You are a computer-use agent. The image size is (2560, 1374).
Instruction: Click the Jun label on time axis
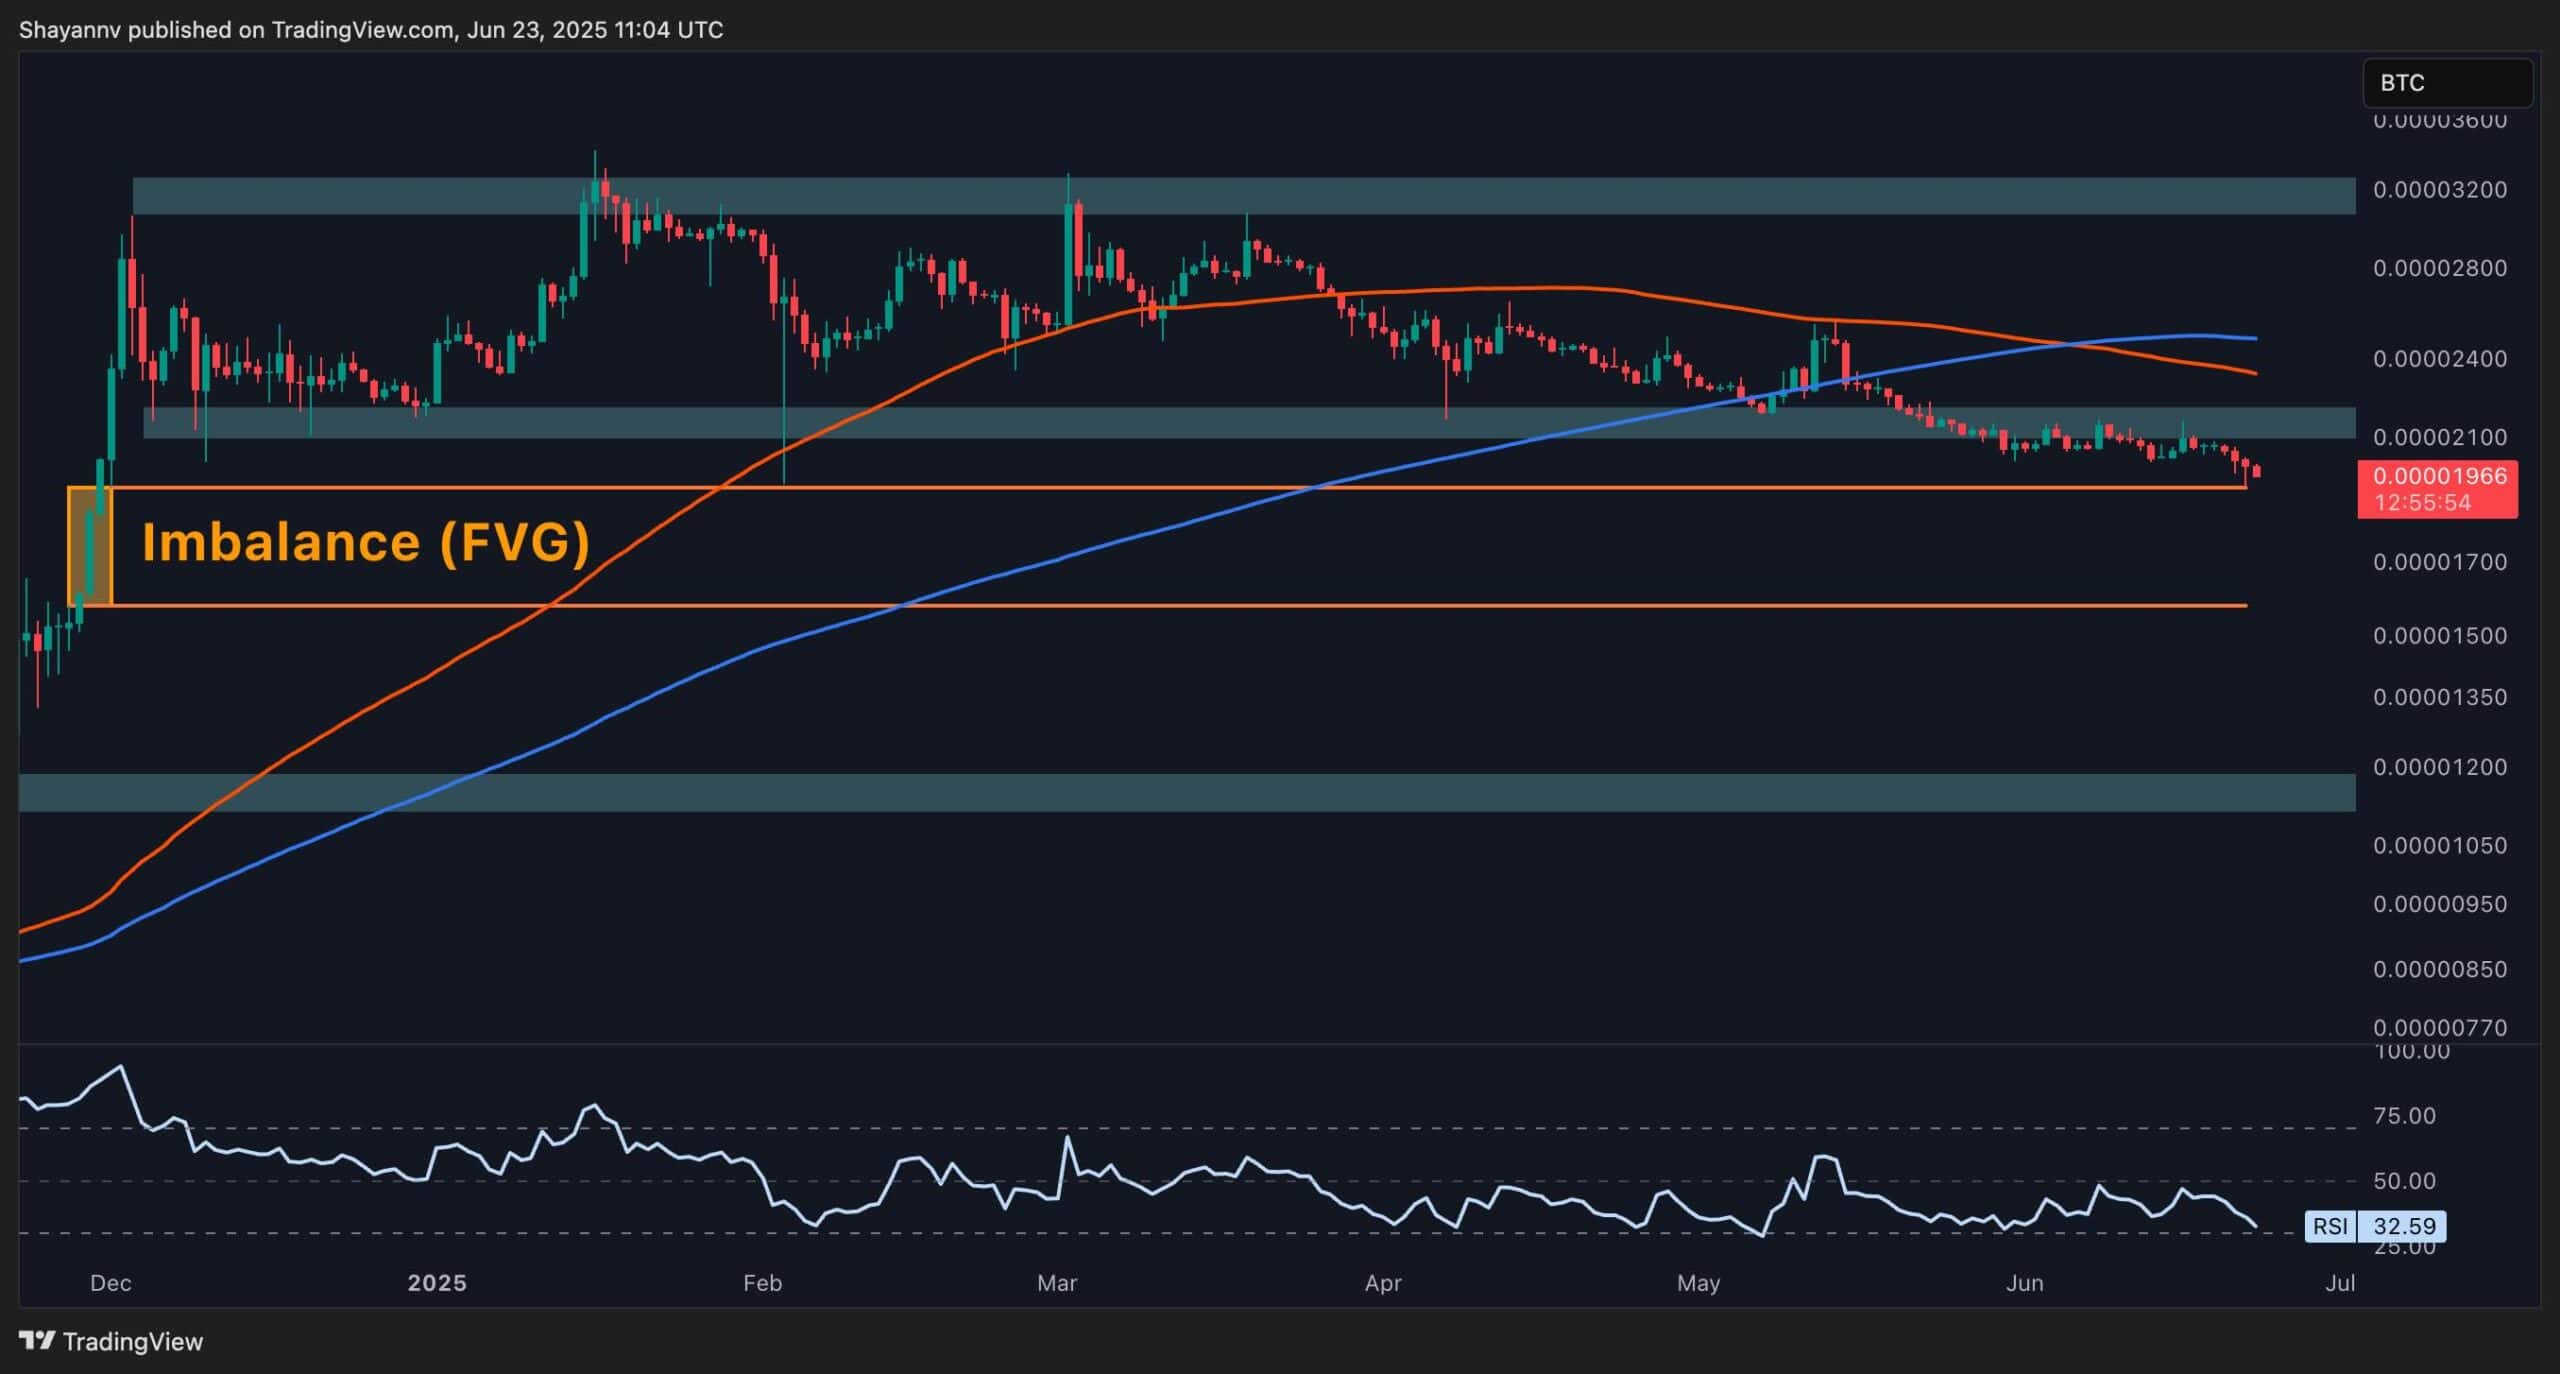pyautogui.click(x=2024, y=1283)
